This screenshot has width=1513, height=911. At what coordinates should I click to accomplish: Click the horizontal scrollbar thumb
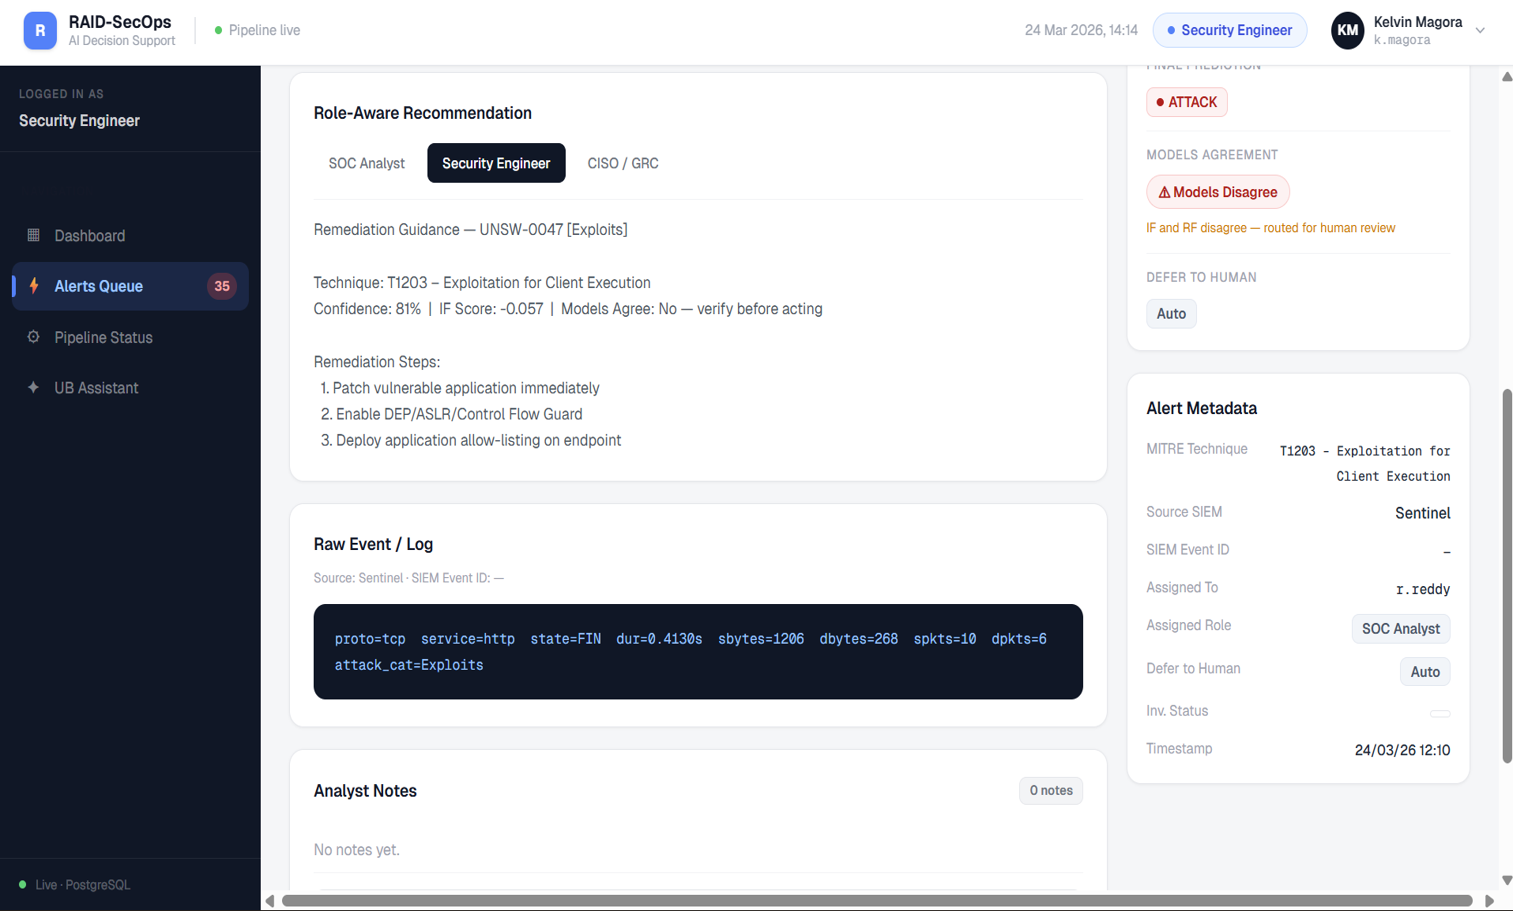pos(877,901)
